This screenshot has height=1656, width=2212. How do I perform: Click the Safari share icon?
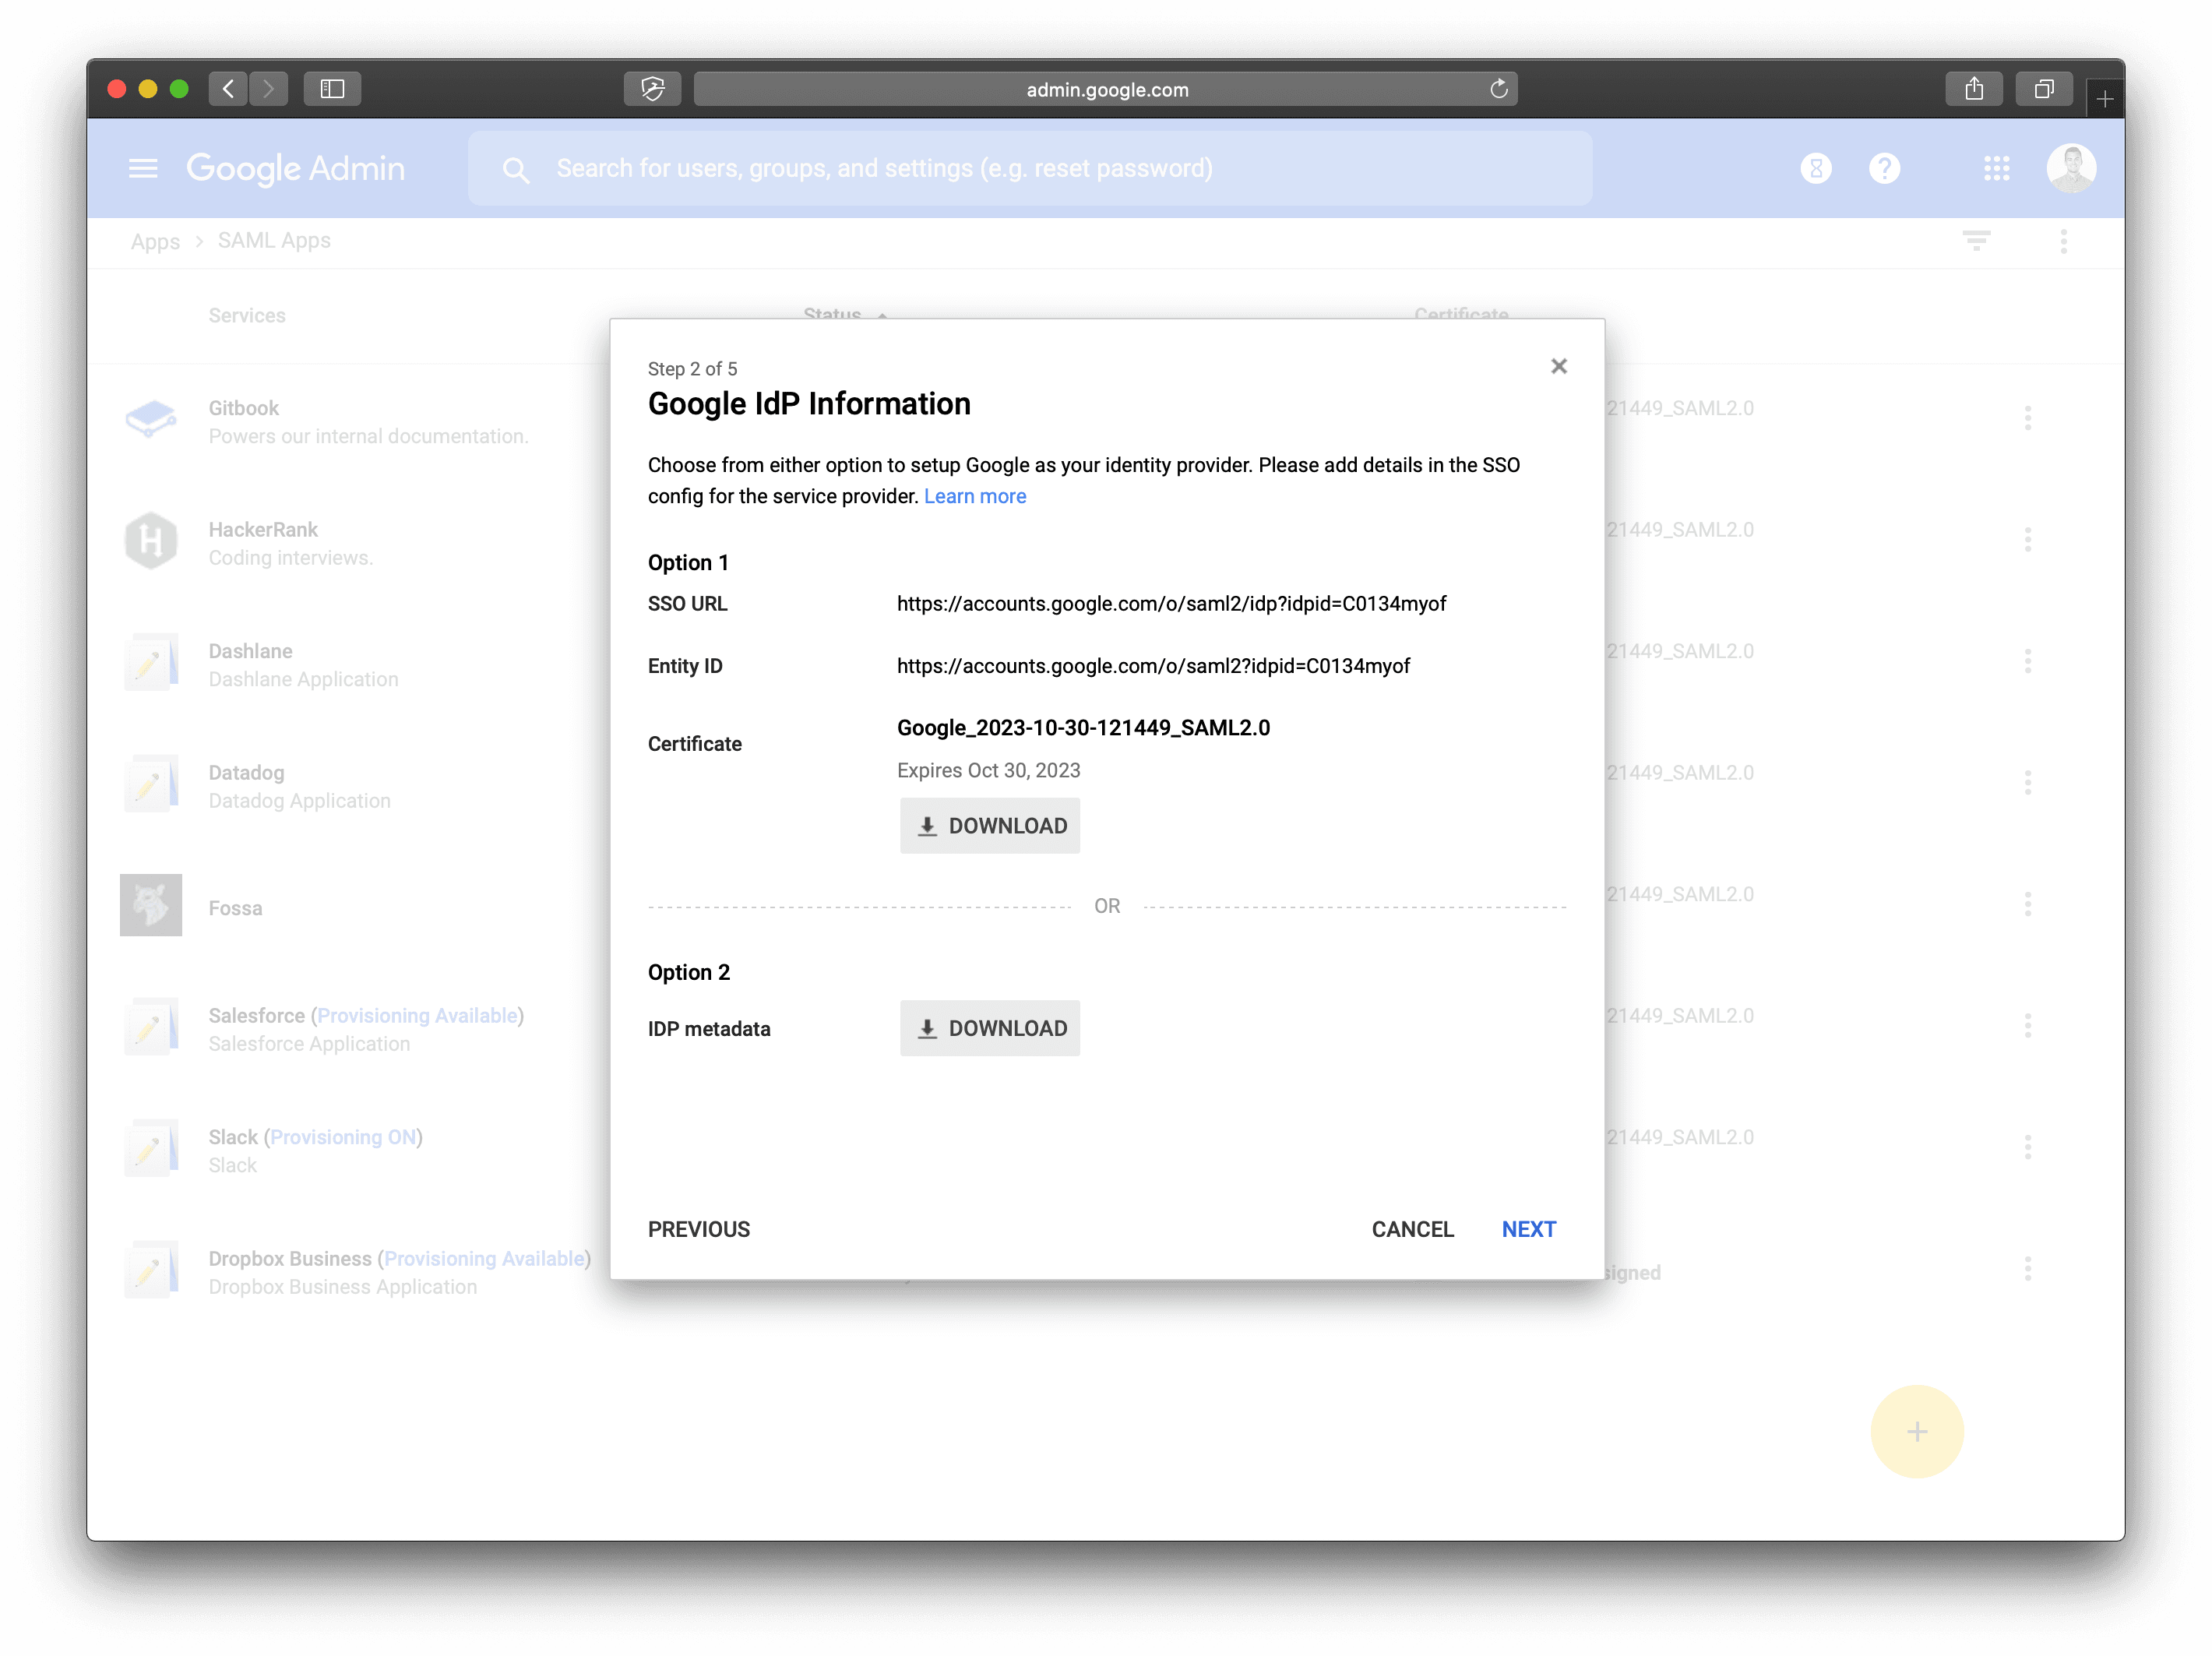tap(1973, 89)
